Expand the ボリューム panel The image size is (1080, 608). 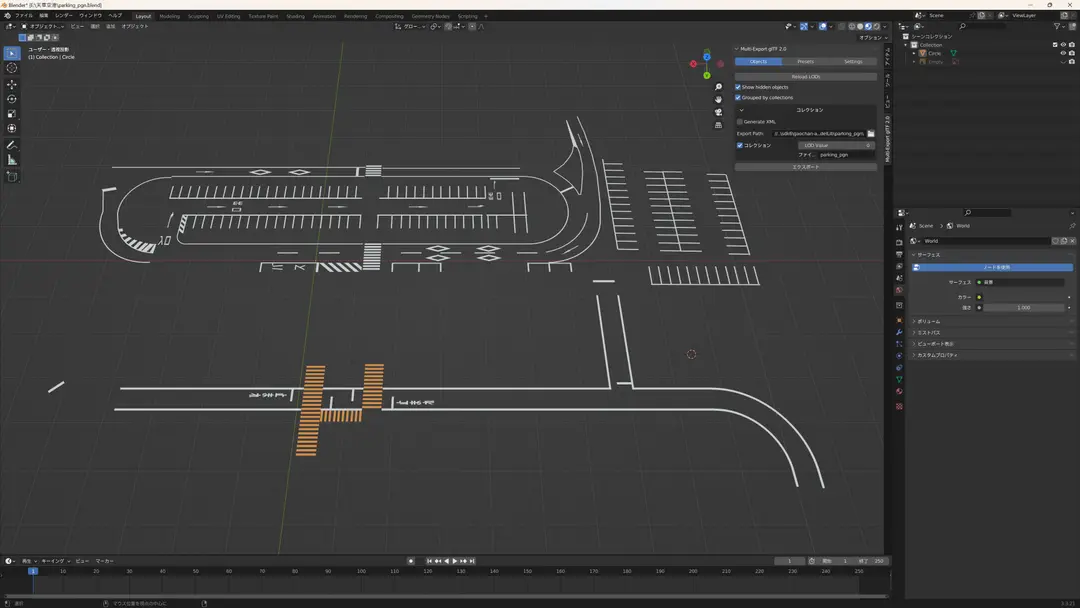tap(928, 322)
